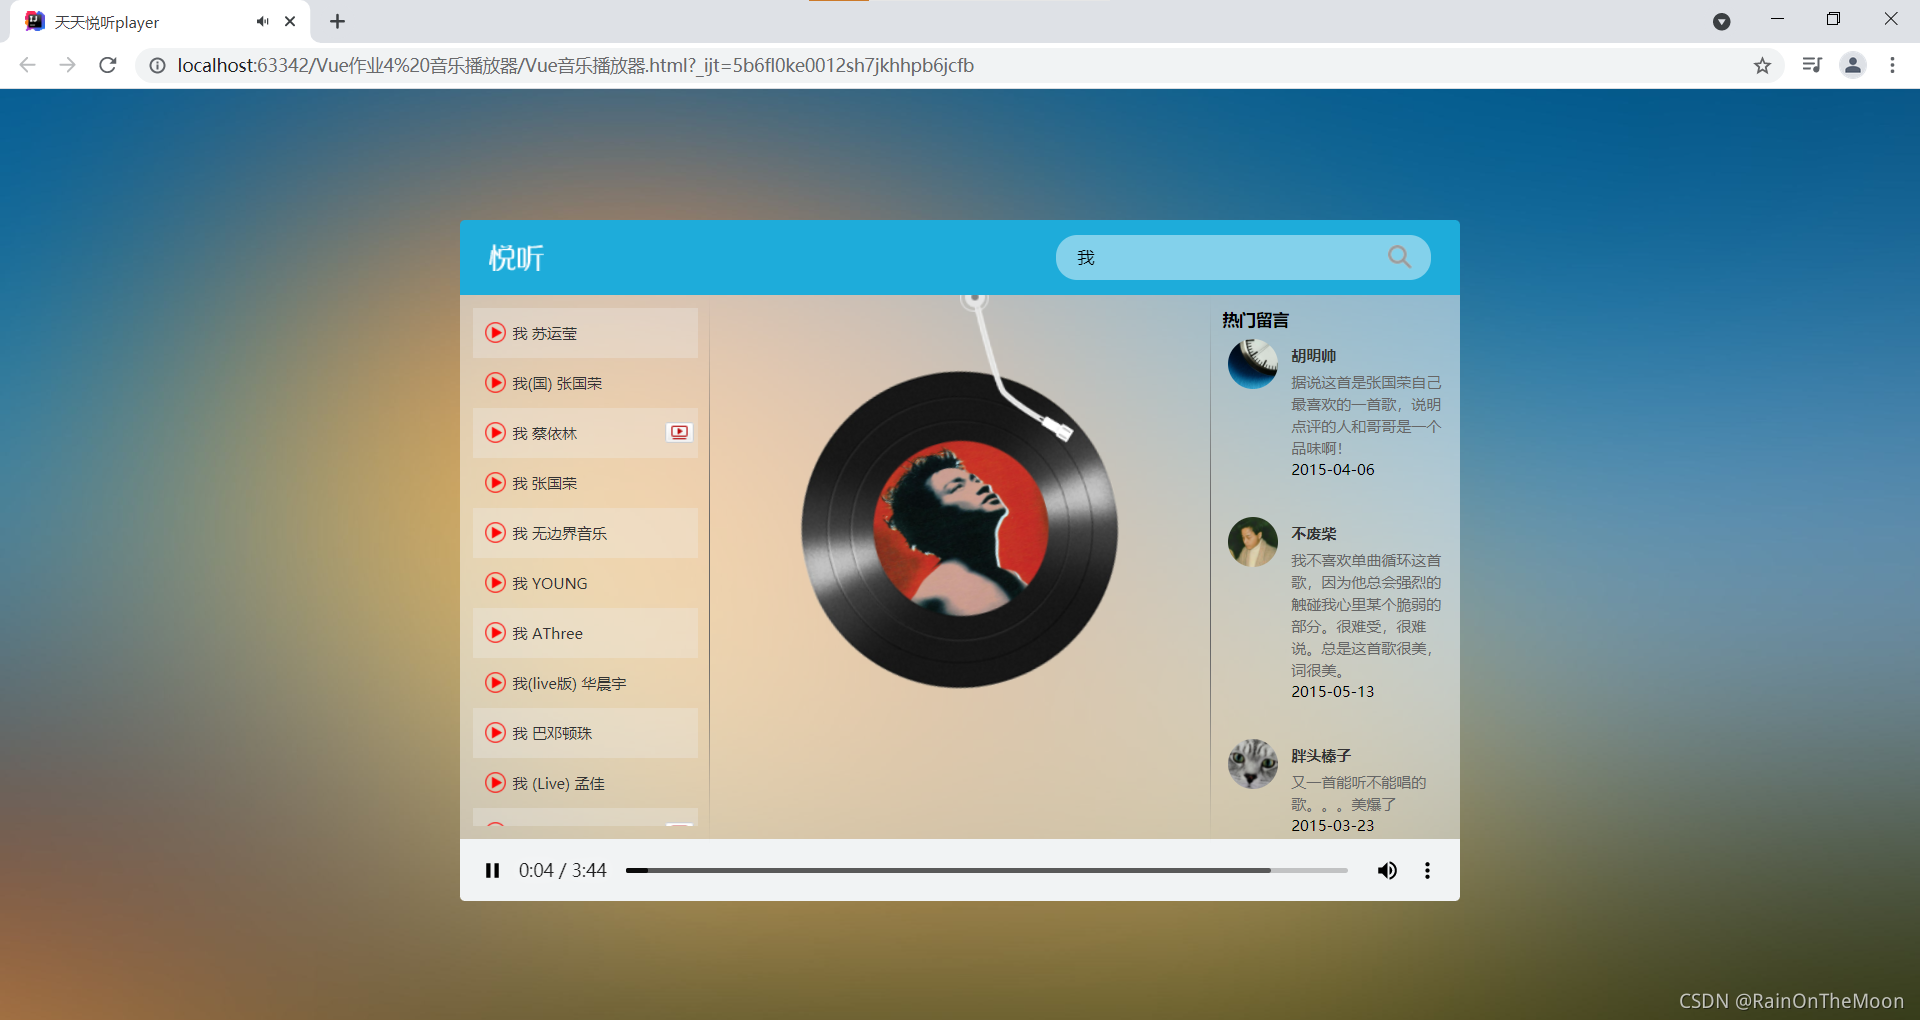Open a new browser tab
1920x1020 pixels.
(x=337, y=21)
